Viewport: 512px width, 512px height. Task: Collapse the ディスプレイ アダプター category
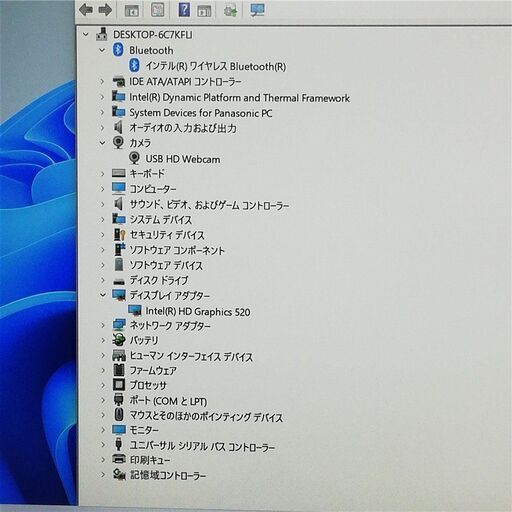point(103,295)
